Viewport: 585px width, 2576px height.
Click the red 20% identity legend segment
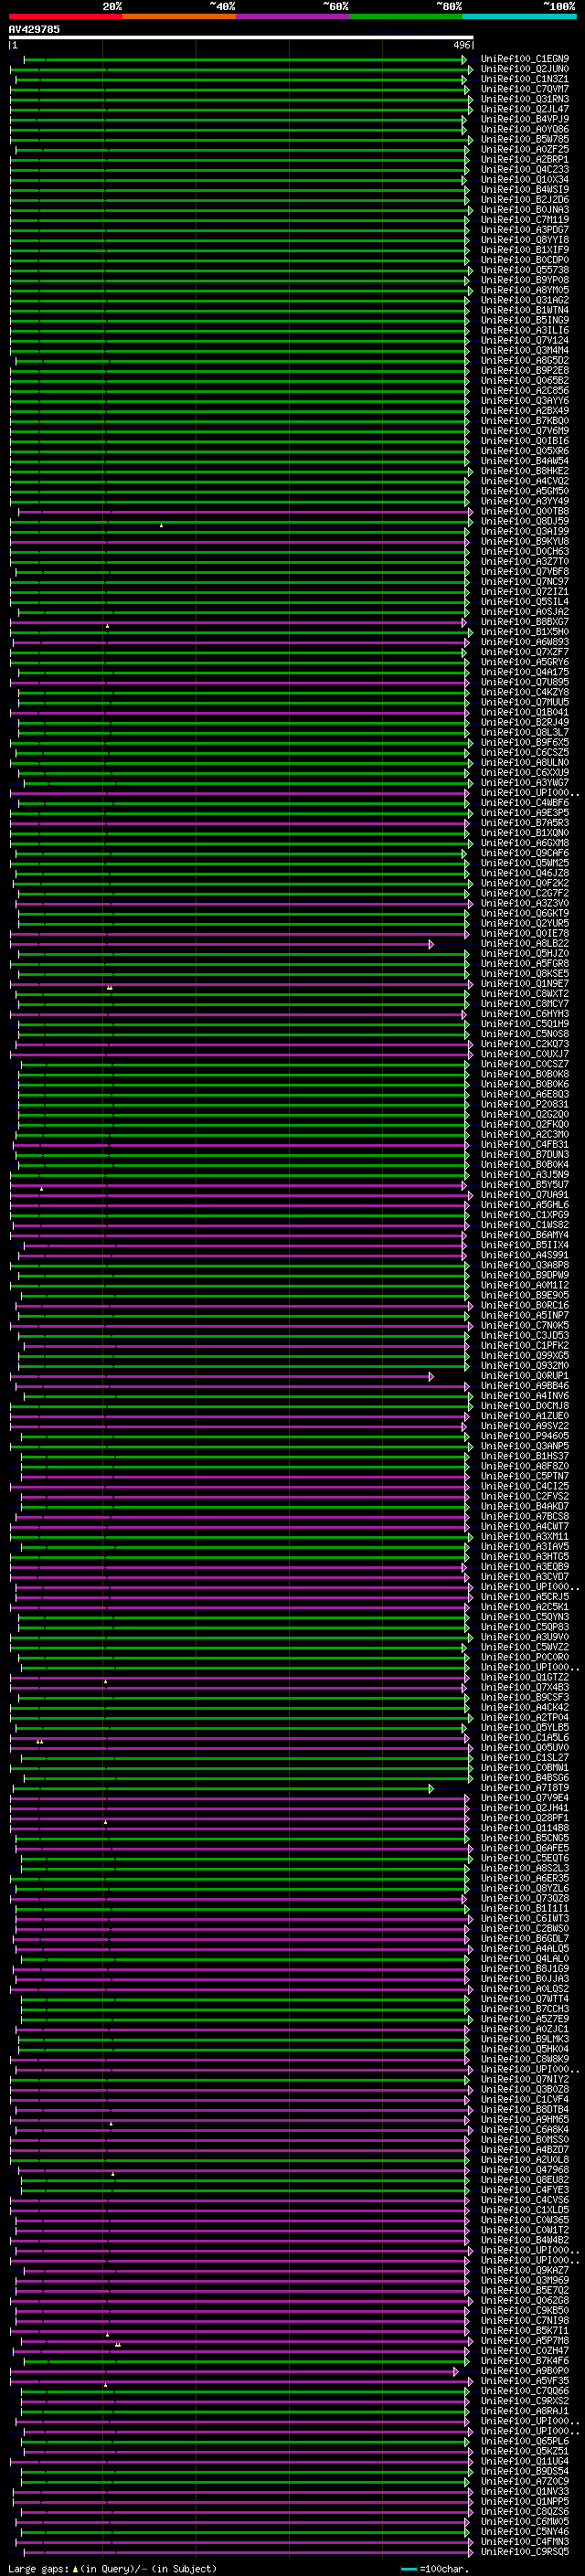click(65, 16)
